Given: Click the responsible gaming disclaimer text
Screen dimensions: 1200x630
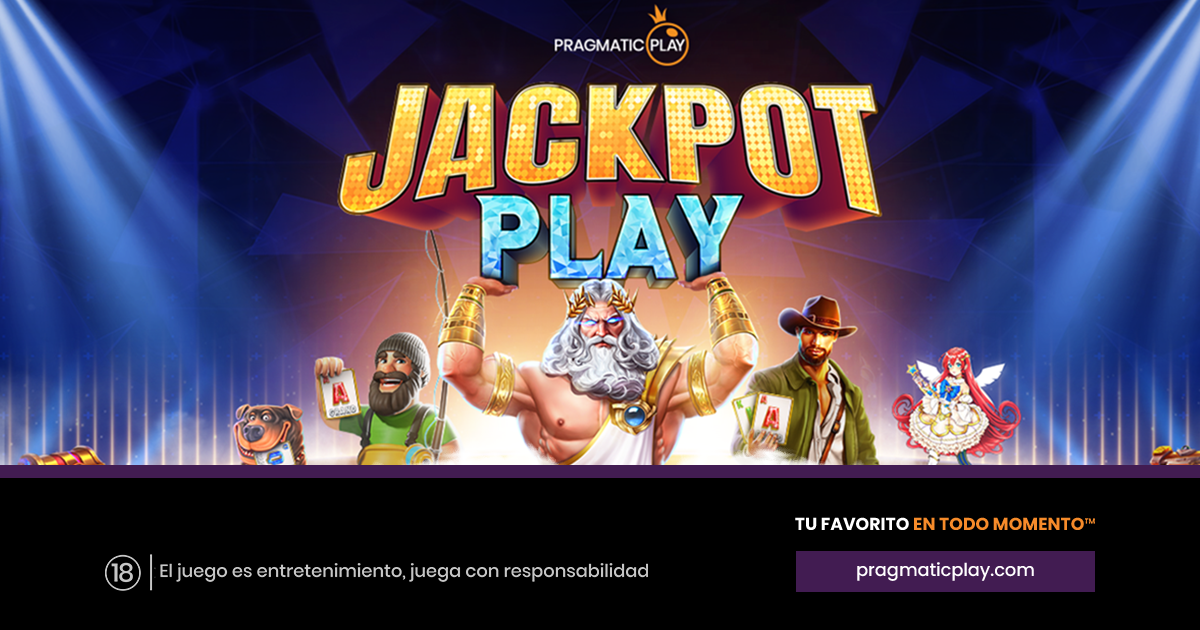Looking at the screenshot, I should 404,572.
